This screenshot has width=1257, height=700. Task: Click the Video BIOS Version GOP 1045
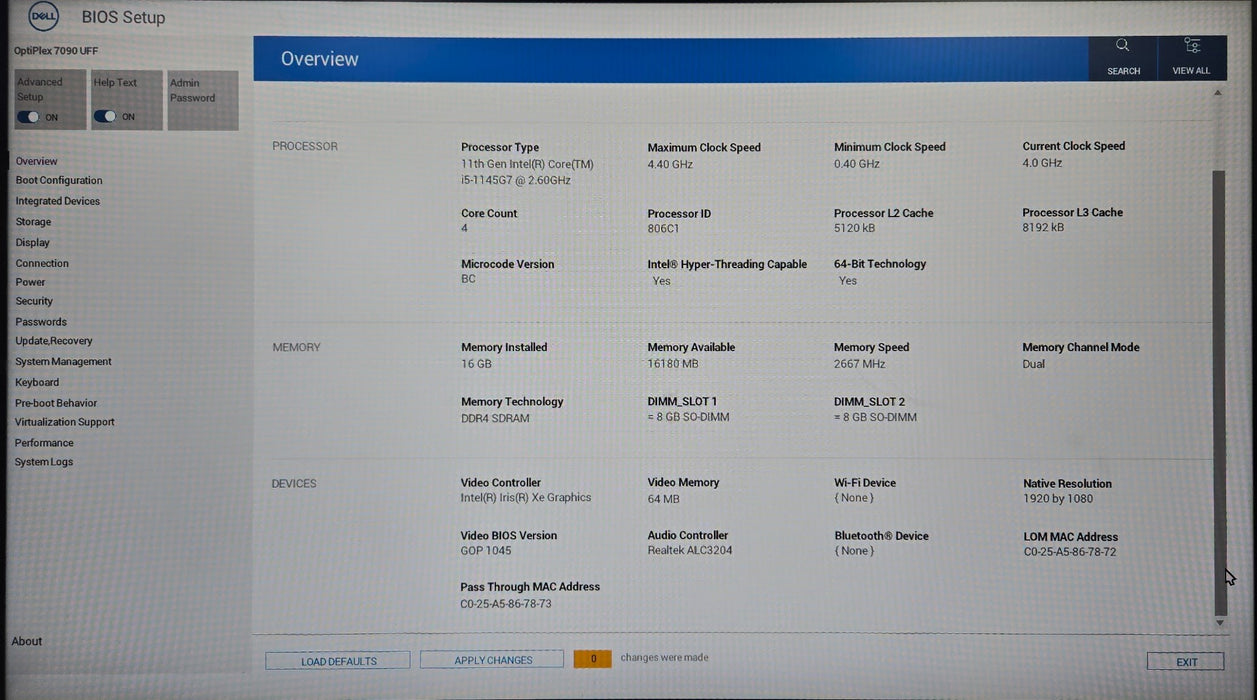point(486,551)
